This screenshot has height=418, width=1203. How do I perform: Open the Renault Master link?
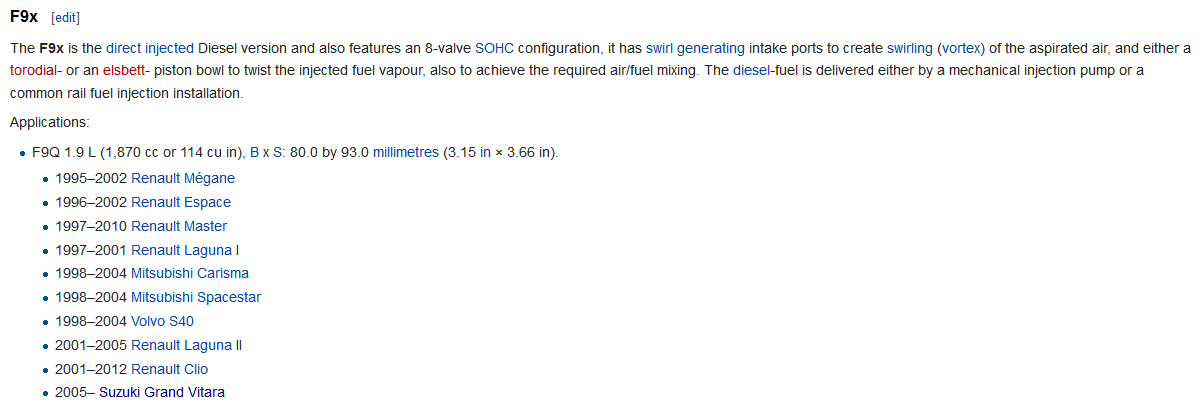click(179, 226)
